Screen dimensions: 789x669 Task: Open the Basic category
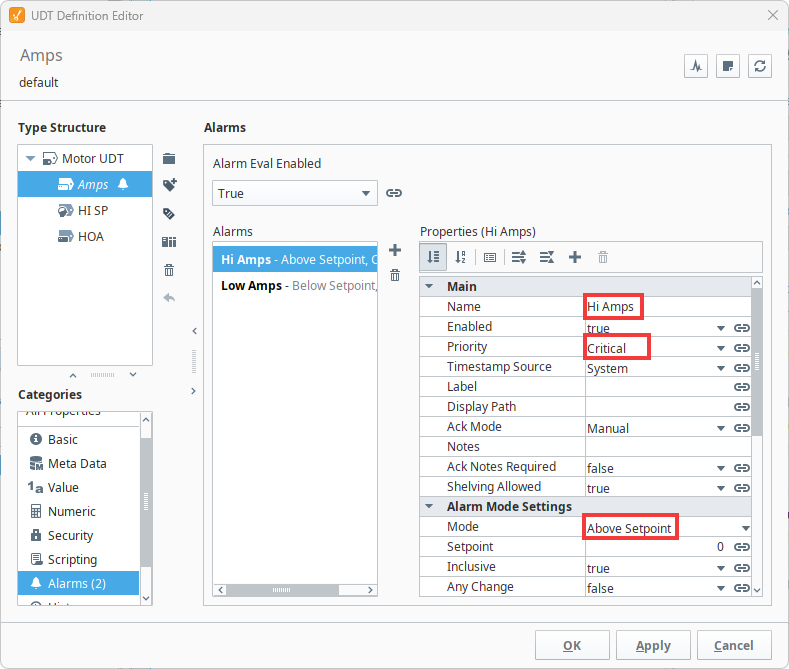click(78, 439)
